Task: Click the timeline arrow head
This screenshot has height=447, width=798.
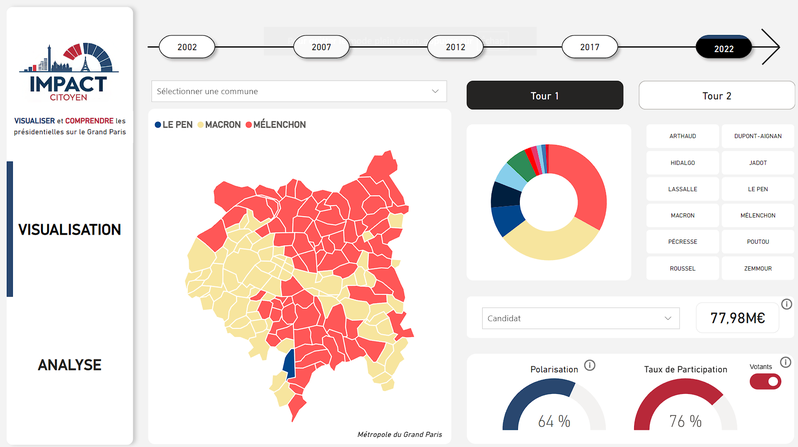Action: pos(771,47)
